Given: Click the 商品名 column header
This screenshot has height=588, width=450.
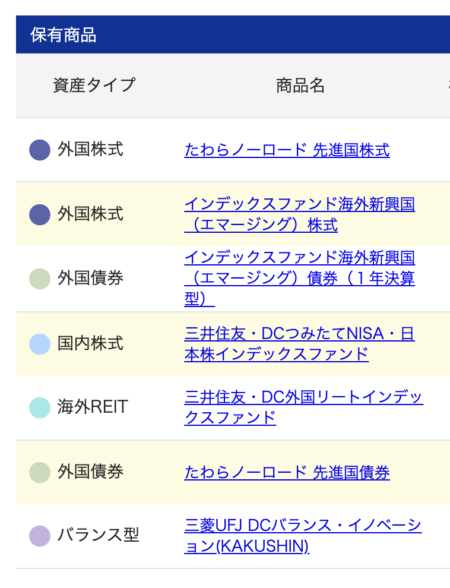Looking at the screenshot, I should click(x=300, y=85).
